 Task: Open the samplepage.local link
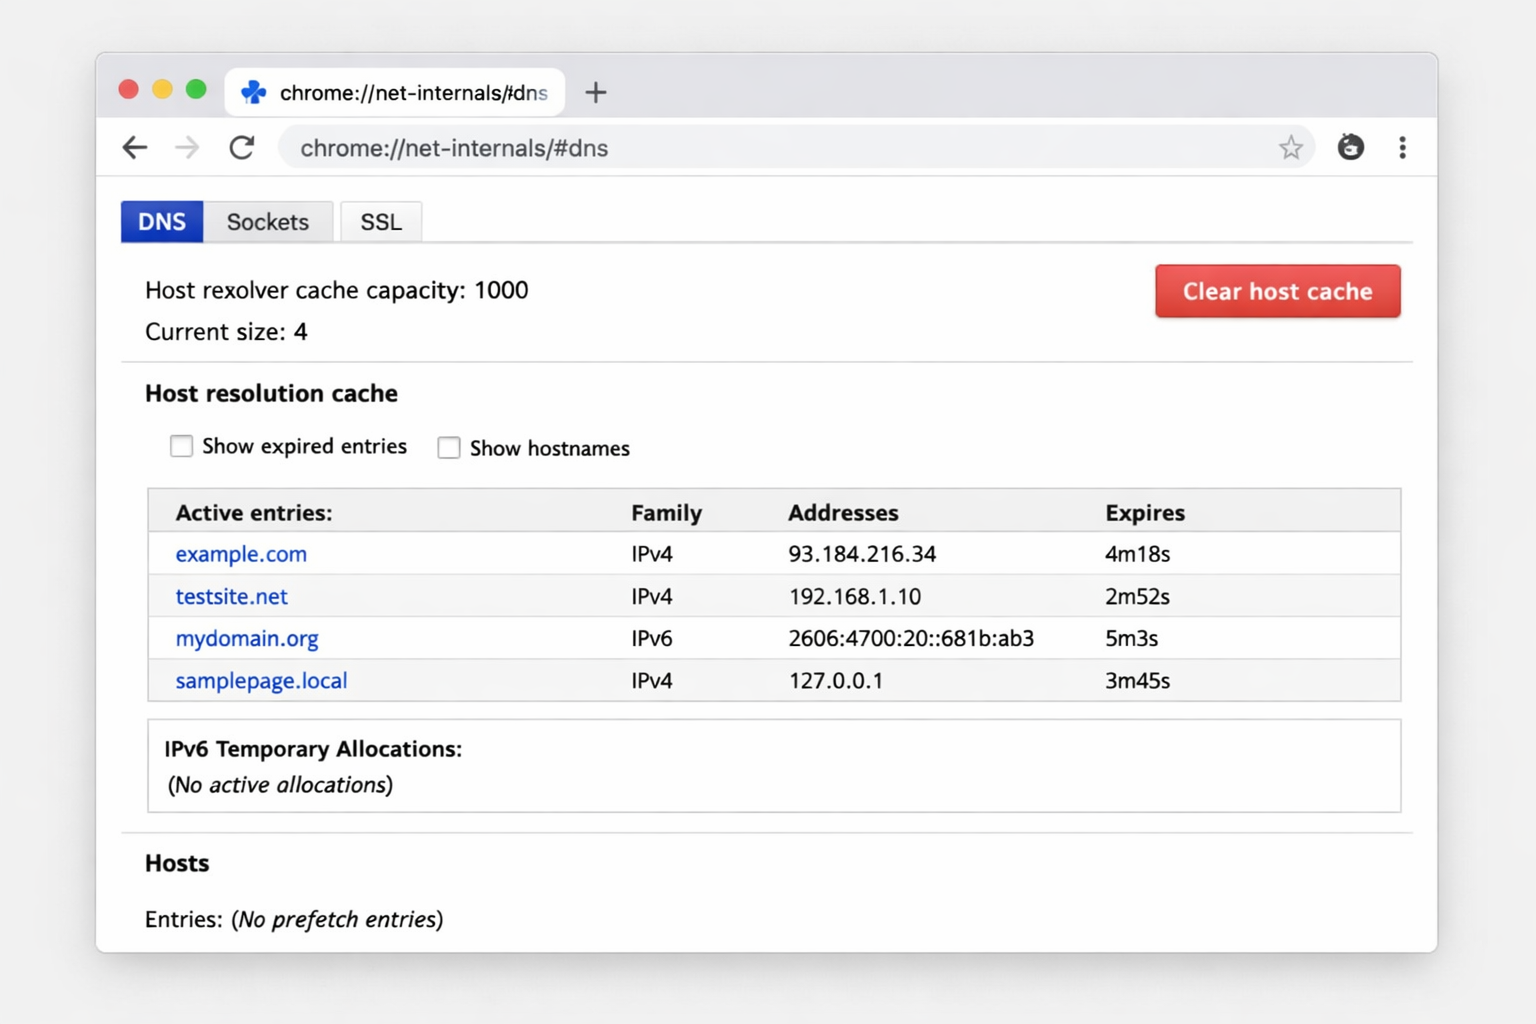tap(261, 681)
